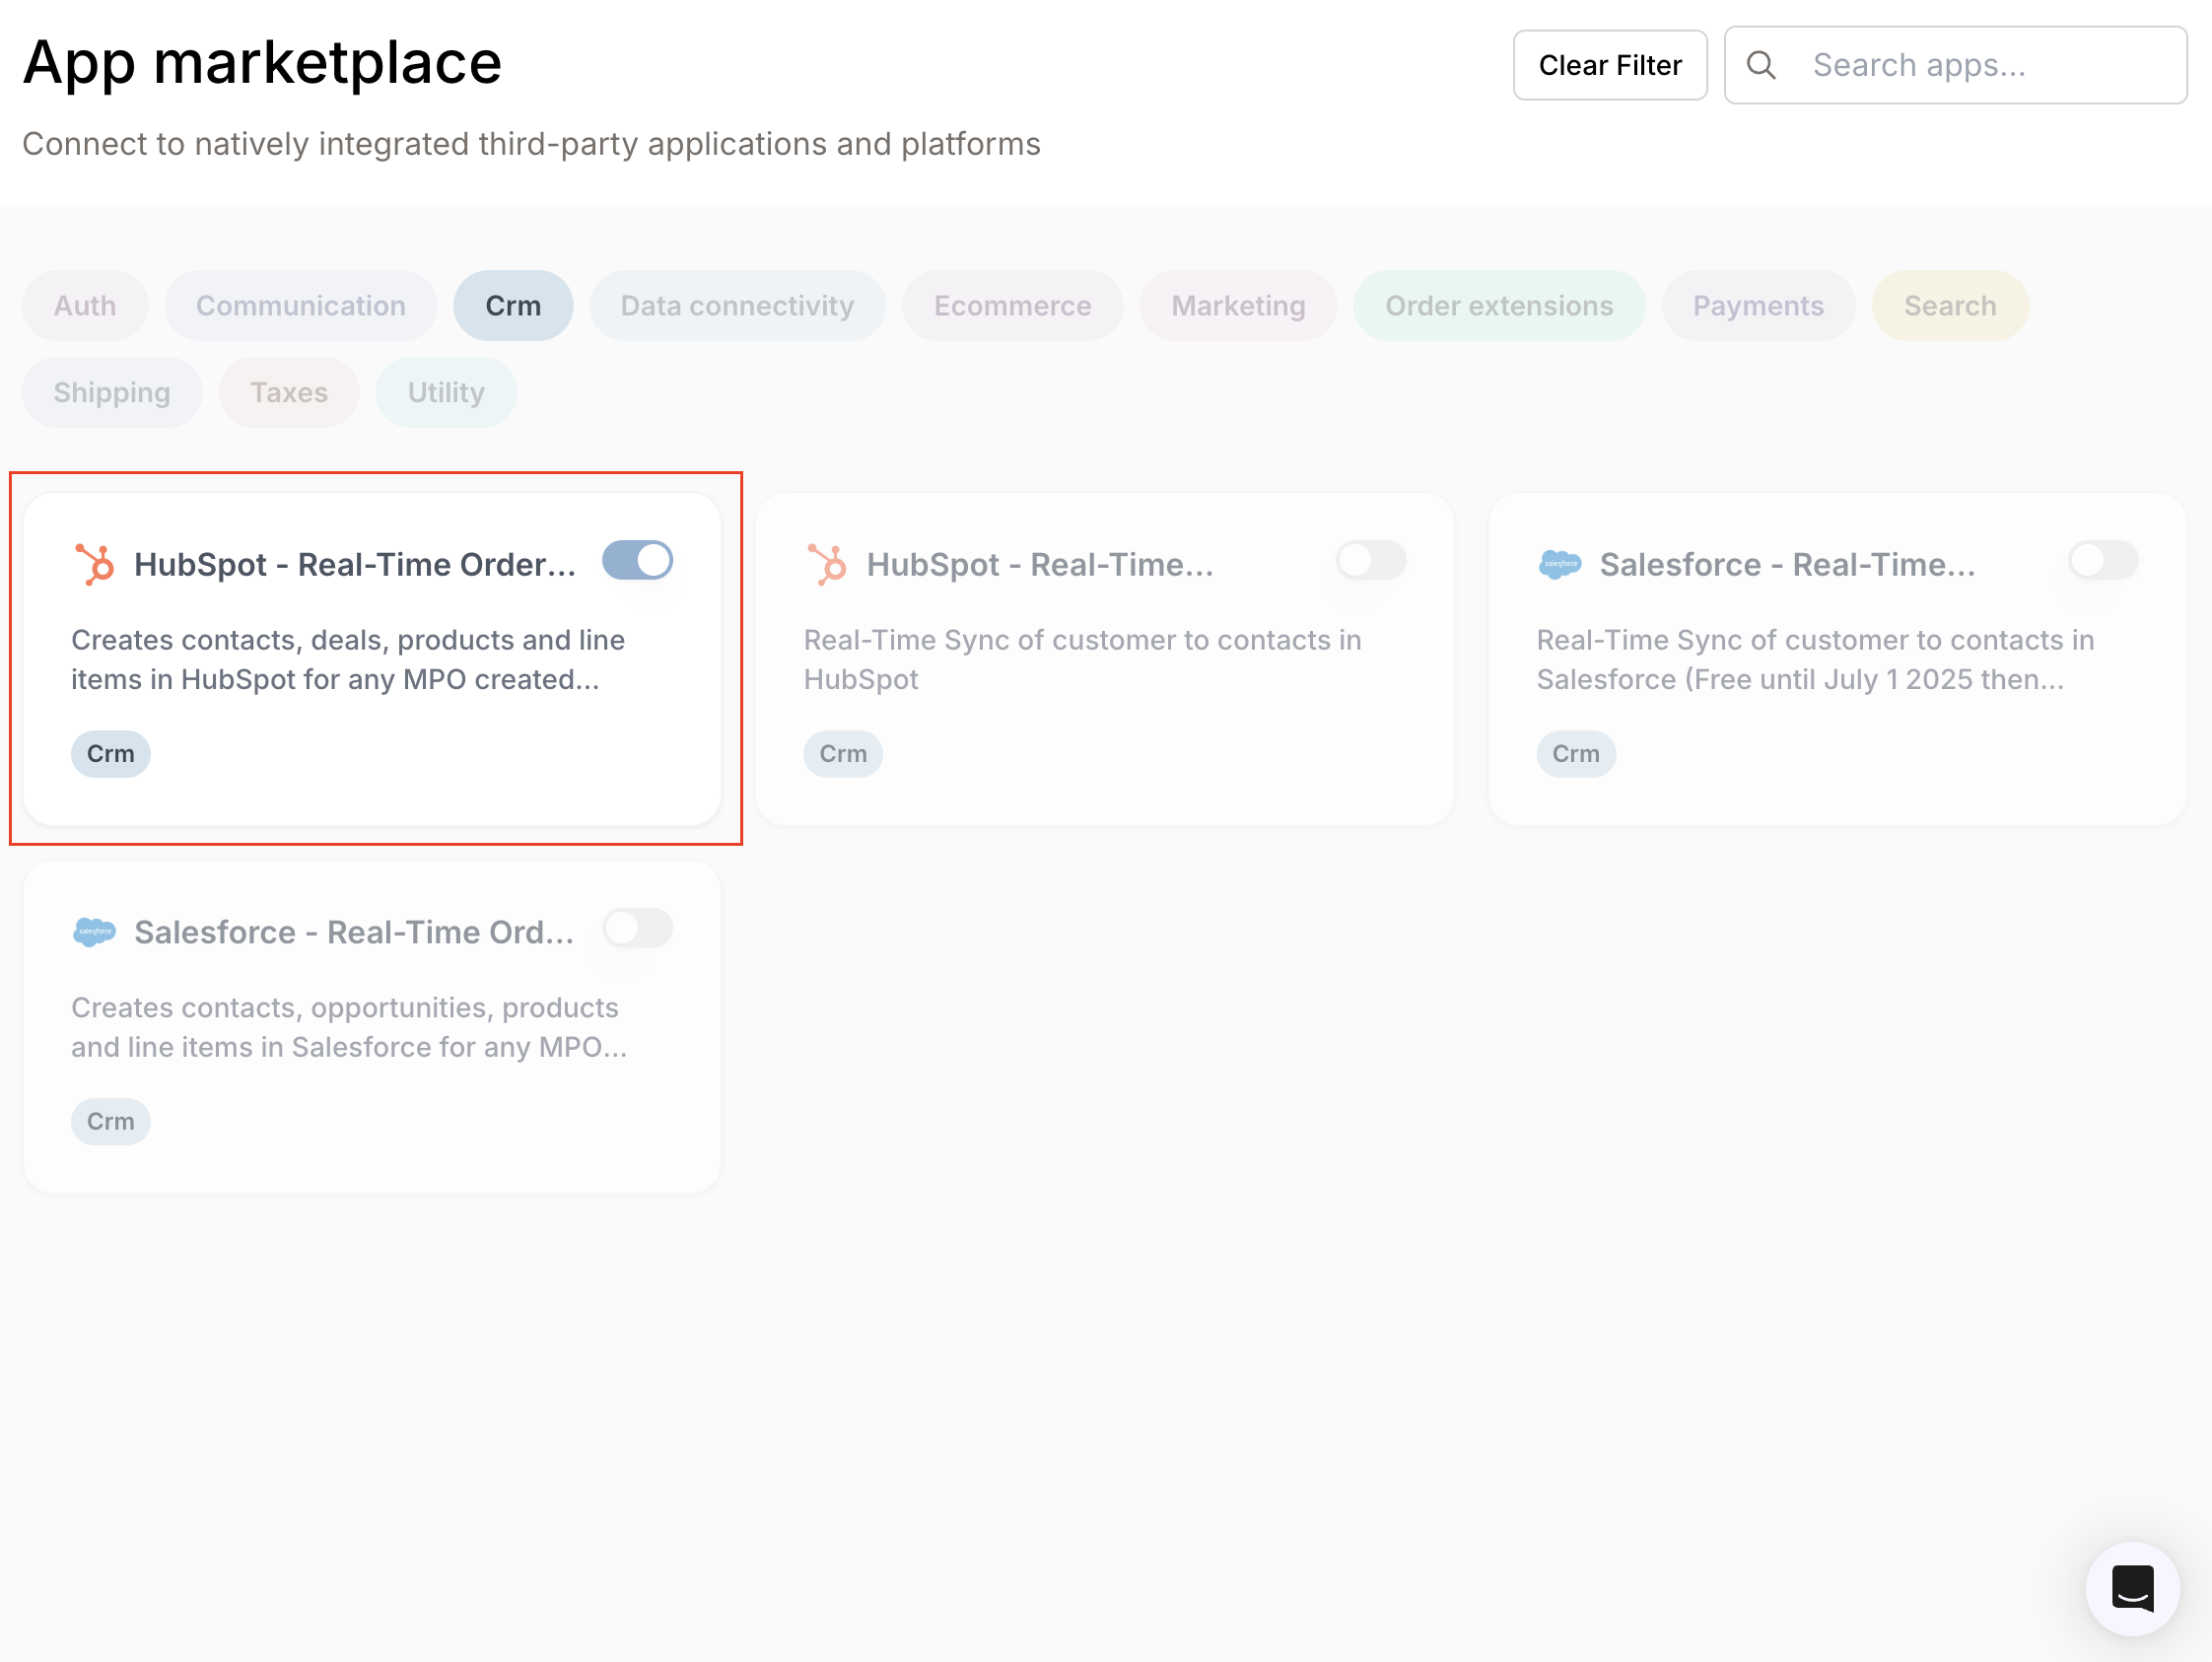
Task: Select the Shipping category filter
Action: pyautogui.click(x=112, y=392)
